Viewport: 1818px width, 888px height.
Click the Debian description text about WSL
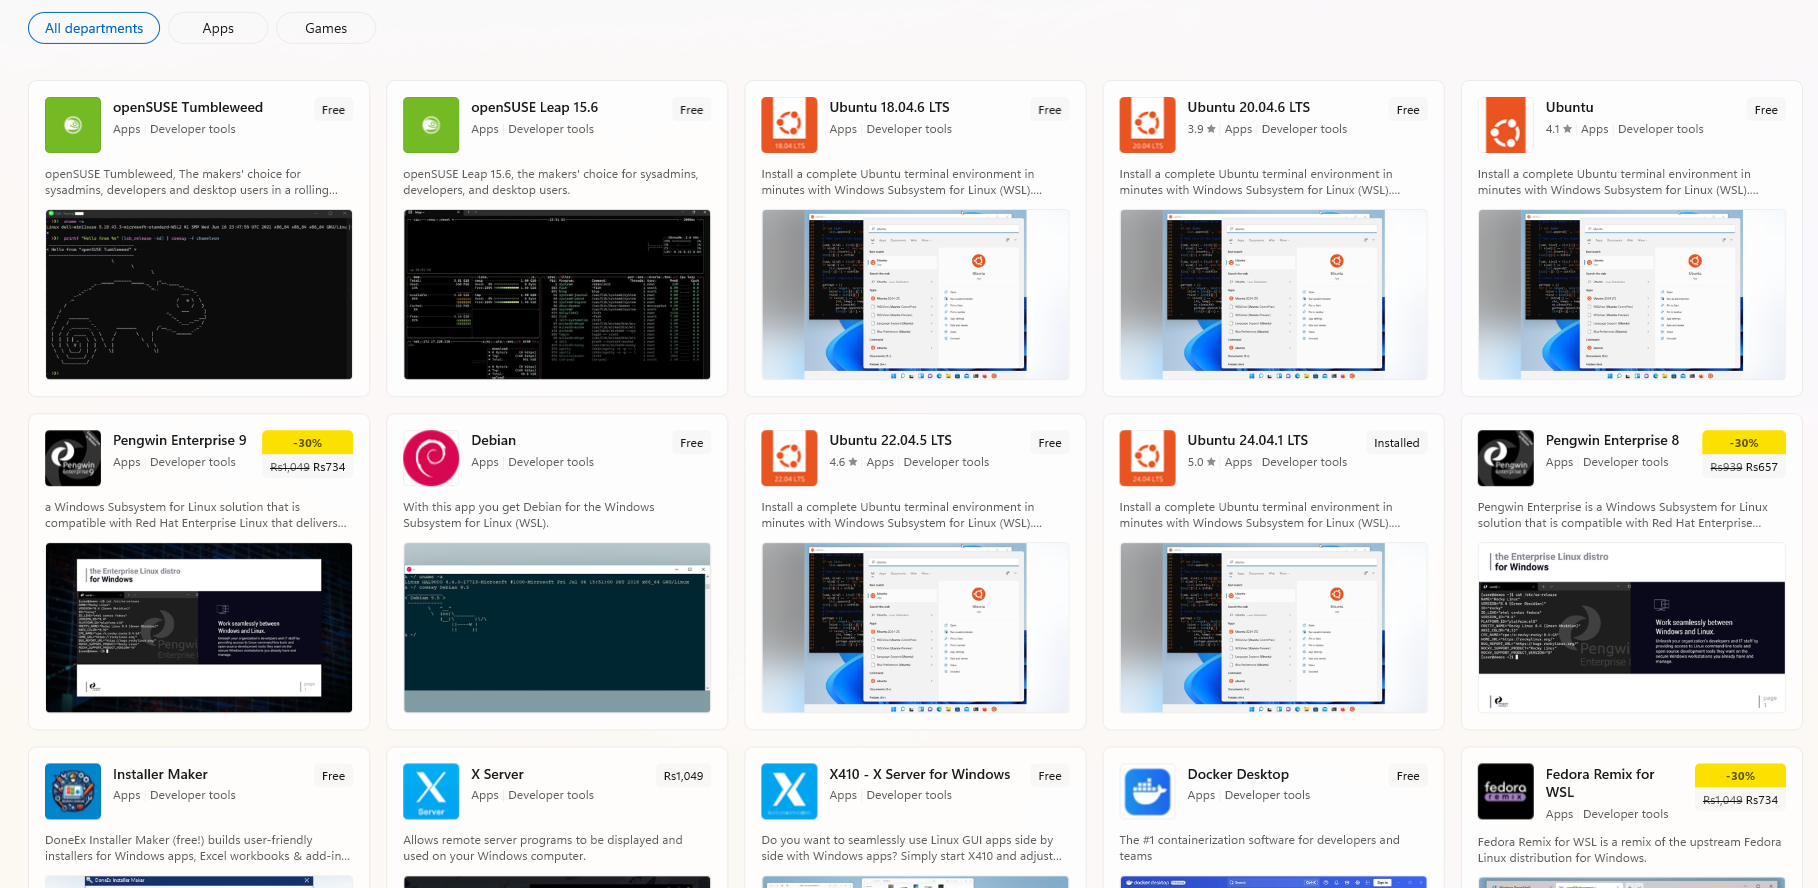pyautogui.click(x=529, y=515)
